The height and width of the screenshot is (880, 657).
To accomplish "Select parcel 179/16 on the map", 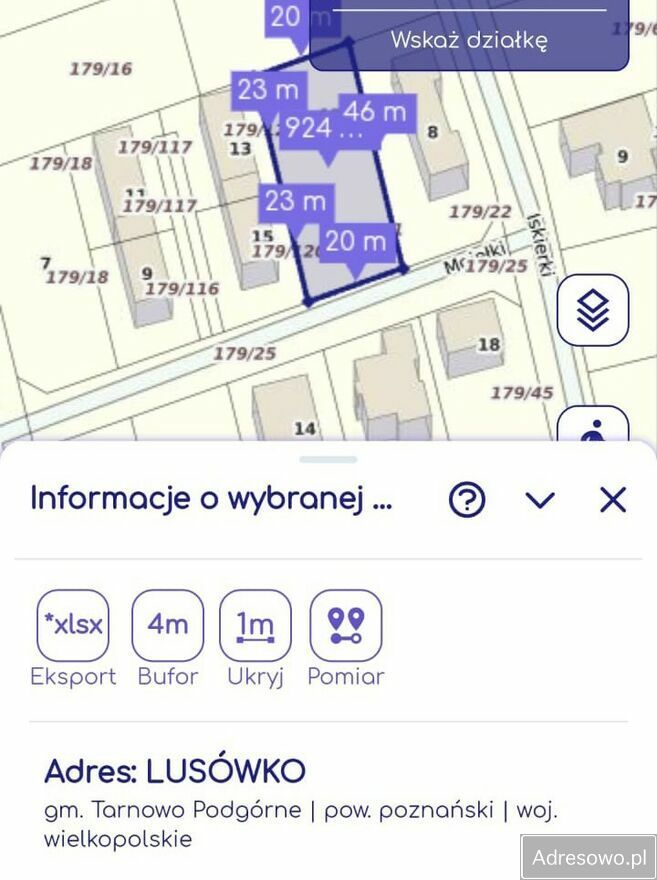I will [x=101, y=69].
